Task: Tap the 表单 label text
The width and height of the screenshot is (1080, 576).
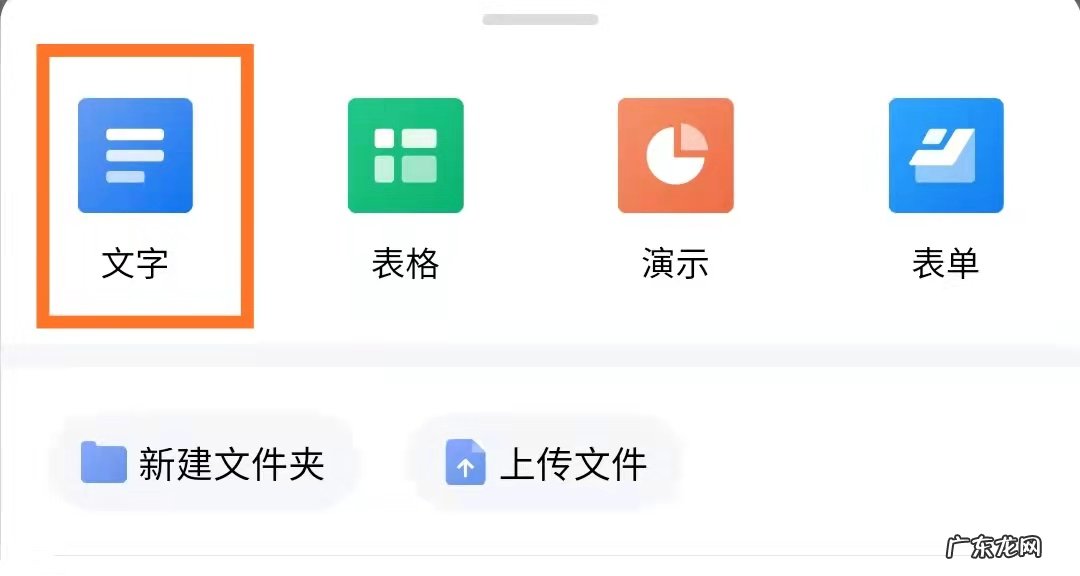Action: [x=946, y=264]
